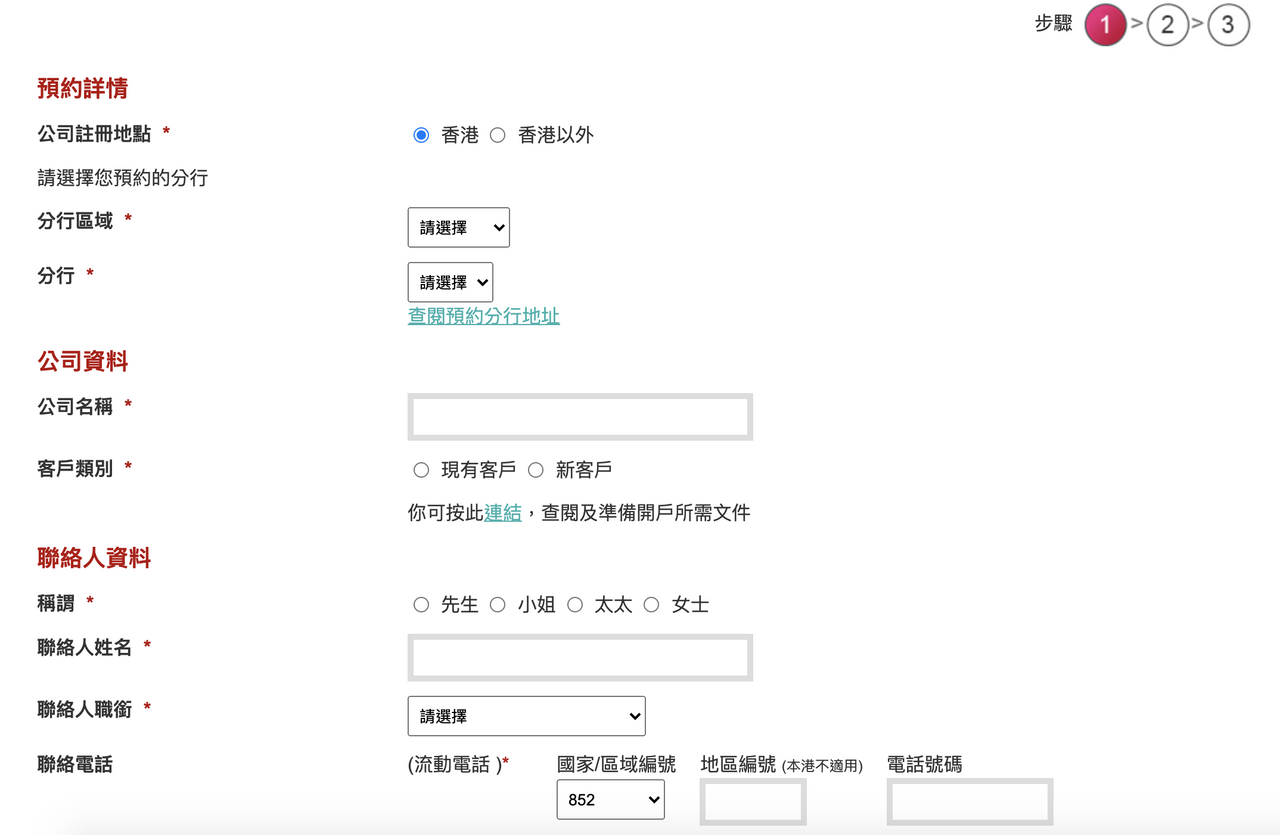
Task: Click the 公司名稱 text field
Action: (580, 417)
